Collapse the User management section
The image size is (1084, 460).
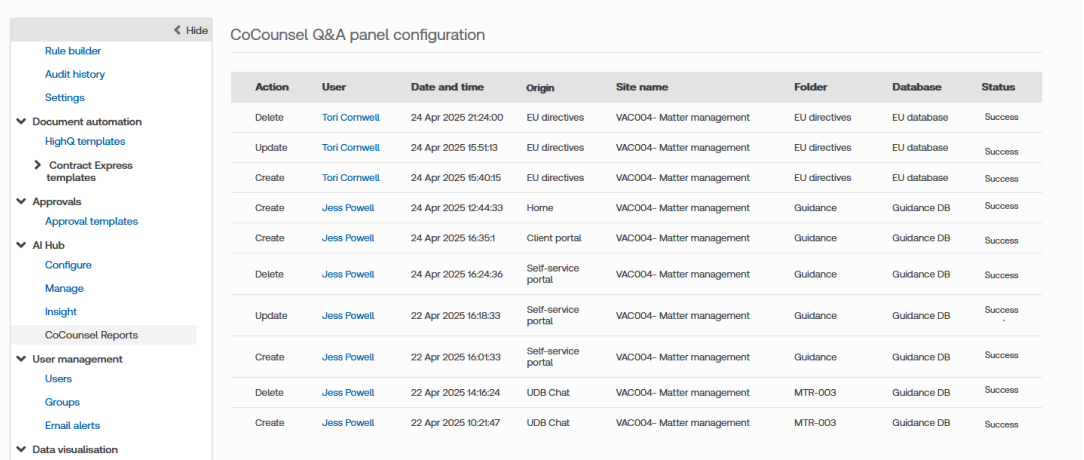click(22, 359)
